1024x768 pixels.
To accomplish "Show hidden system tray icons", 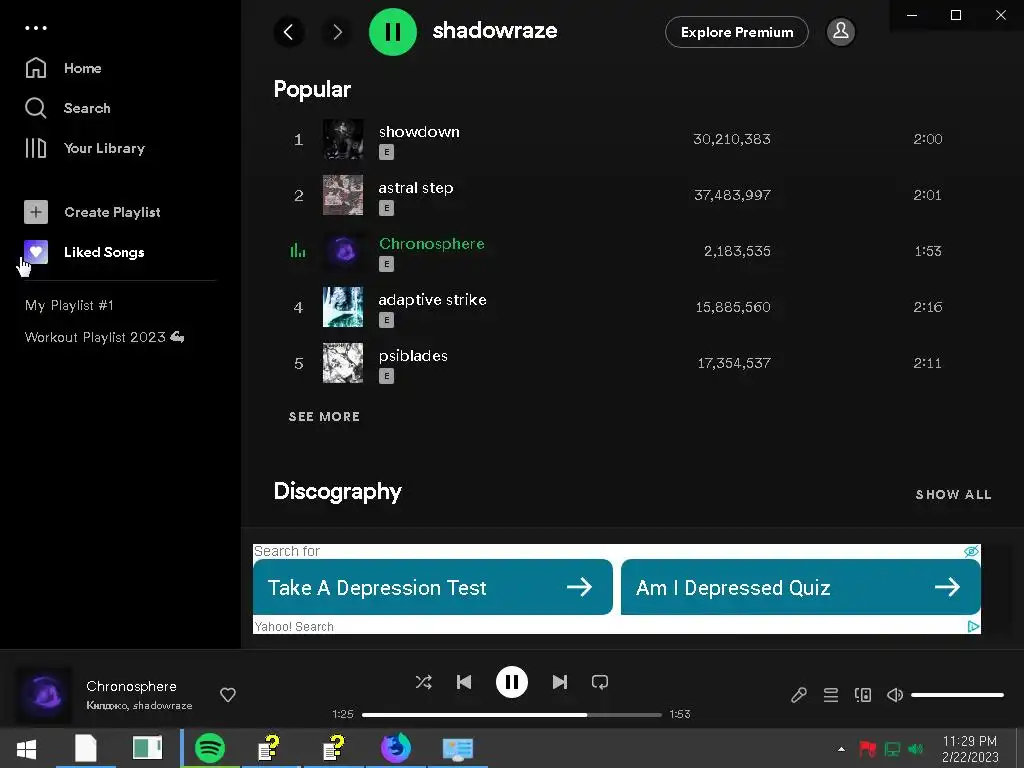I will 841,749.
